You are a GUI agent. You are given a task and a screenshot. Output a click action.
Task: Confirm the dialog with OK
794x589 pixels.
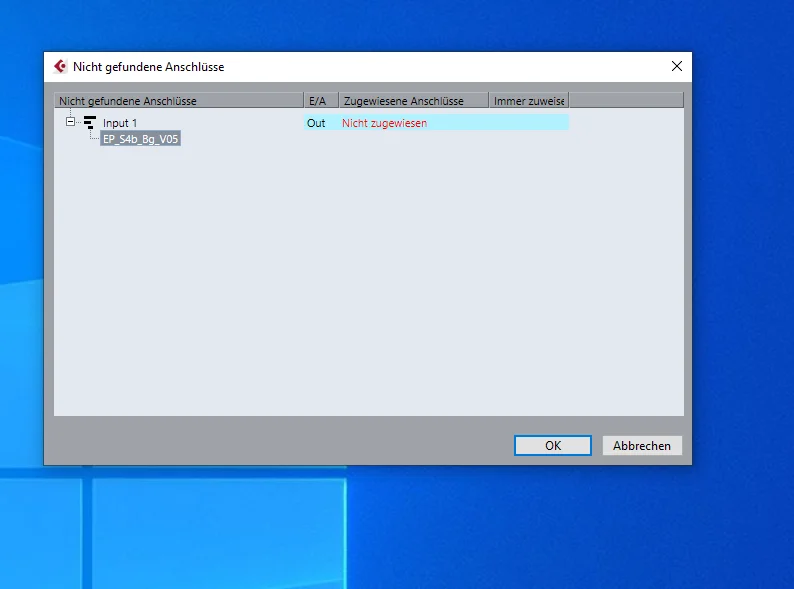click(552, 446)
